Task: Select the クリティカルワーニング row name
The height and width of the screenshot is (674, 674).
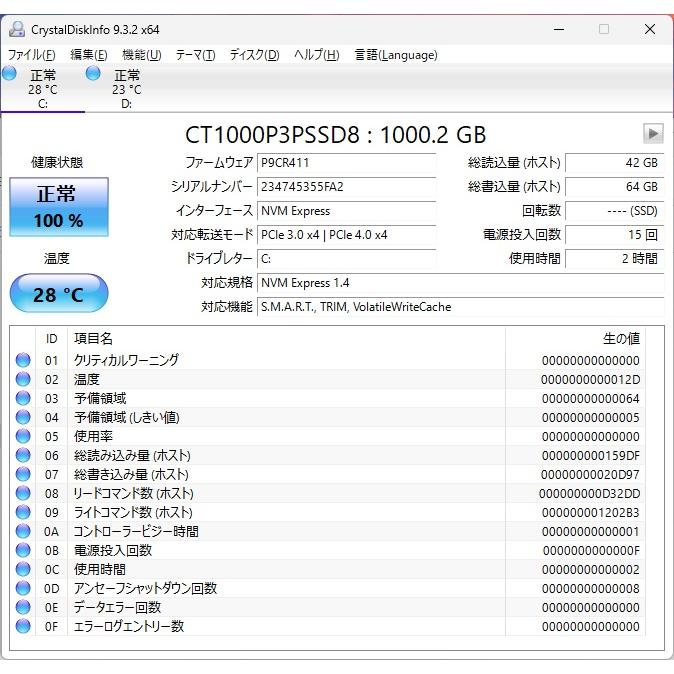Action: coord(126,360)
